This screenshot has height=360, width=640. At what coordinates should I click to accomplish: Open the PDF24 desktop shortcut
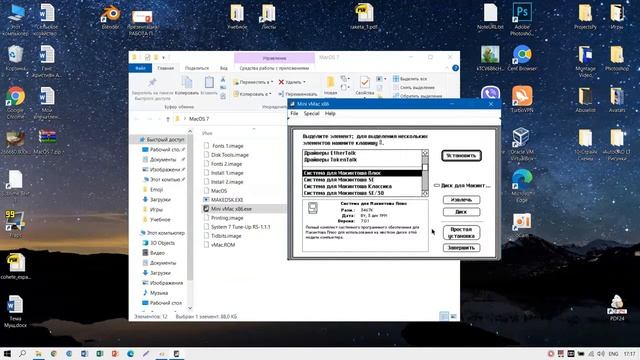[x=617, y=308]
